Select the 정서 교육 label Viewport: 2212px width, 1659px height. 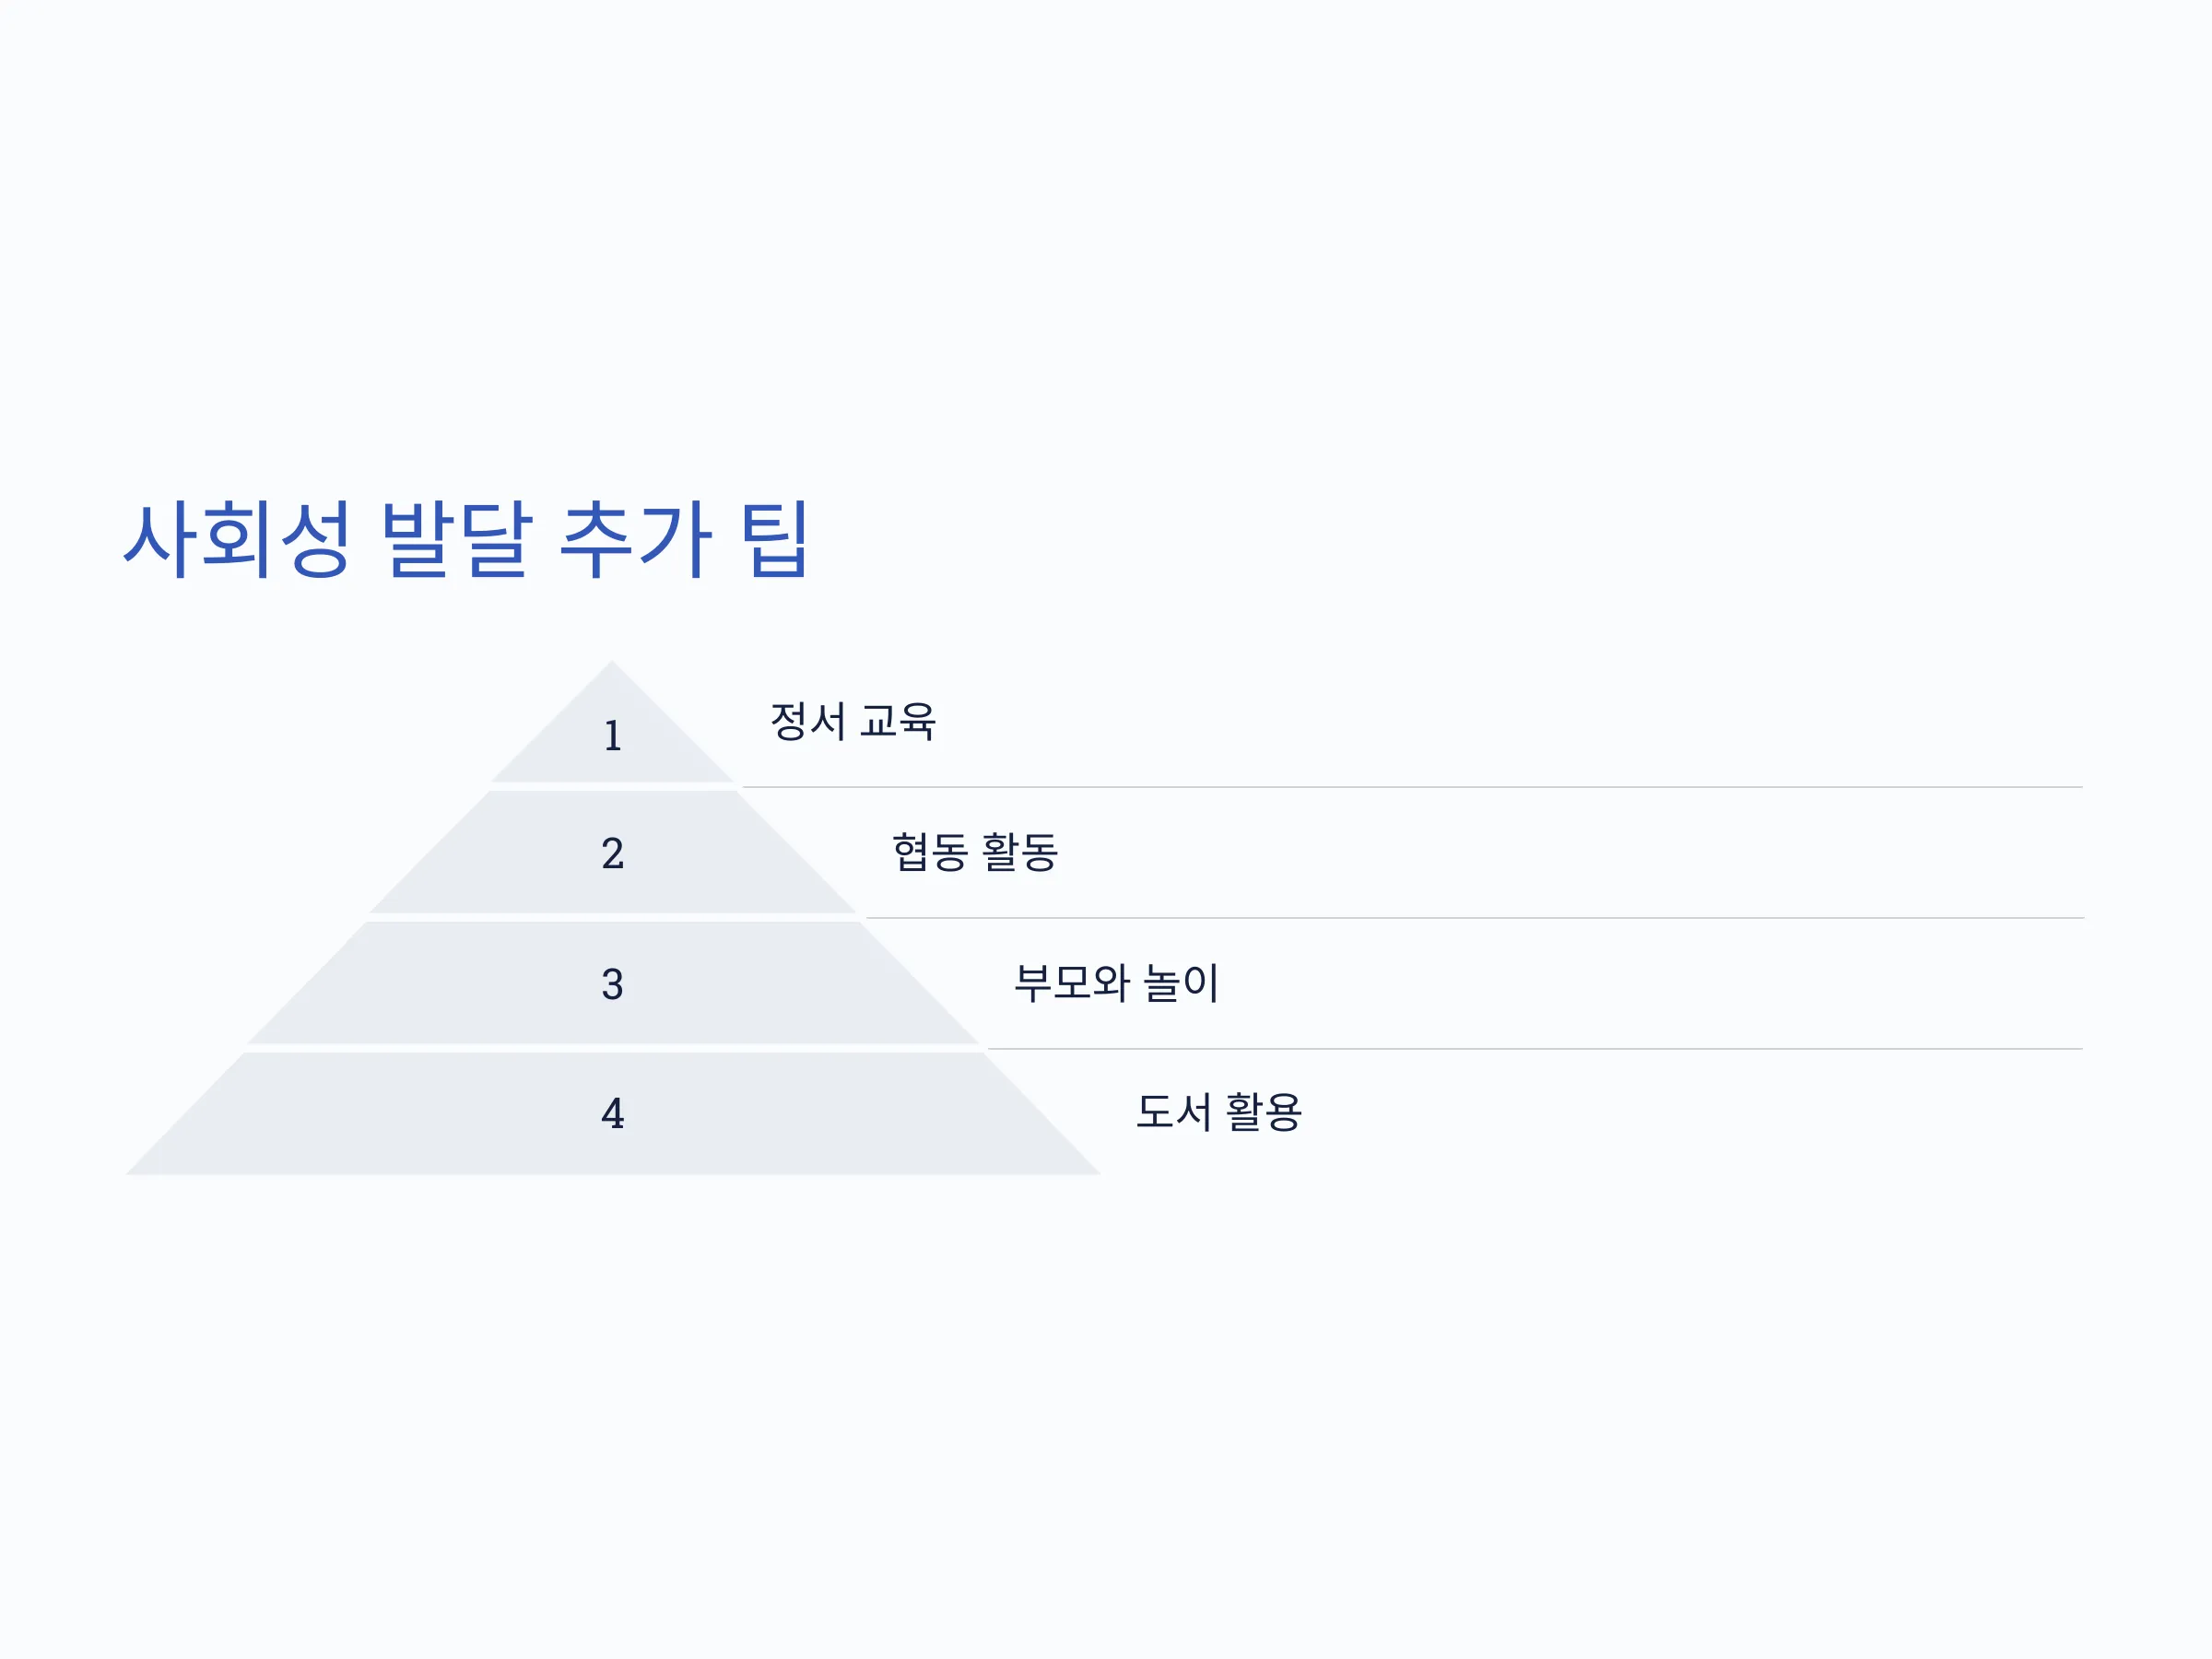pyautogui.click(x=852, y=721)
